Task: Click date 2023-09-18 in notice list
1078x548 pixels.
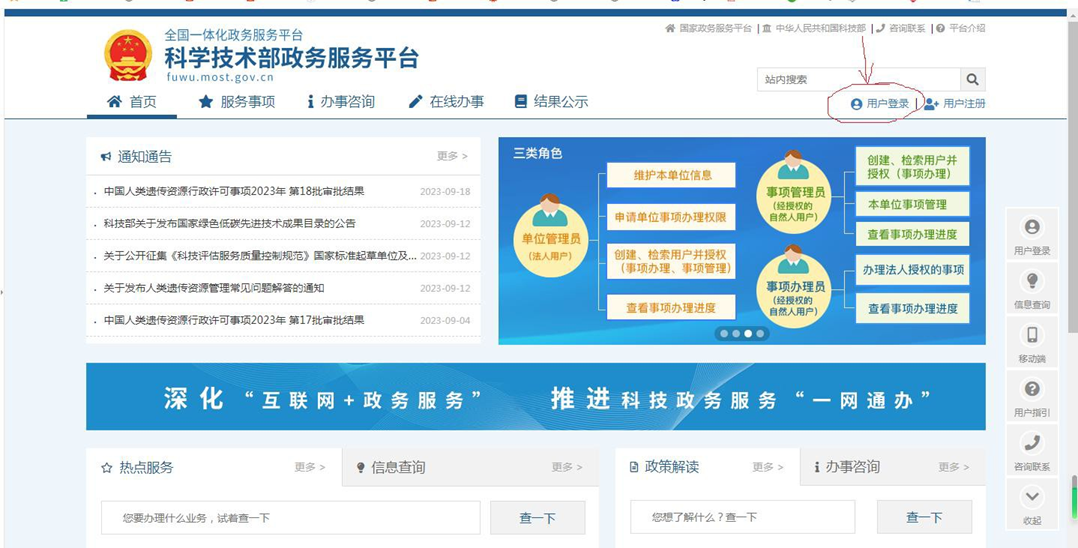Action: tap(446, 192)
